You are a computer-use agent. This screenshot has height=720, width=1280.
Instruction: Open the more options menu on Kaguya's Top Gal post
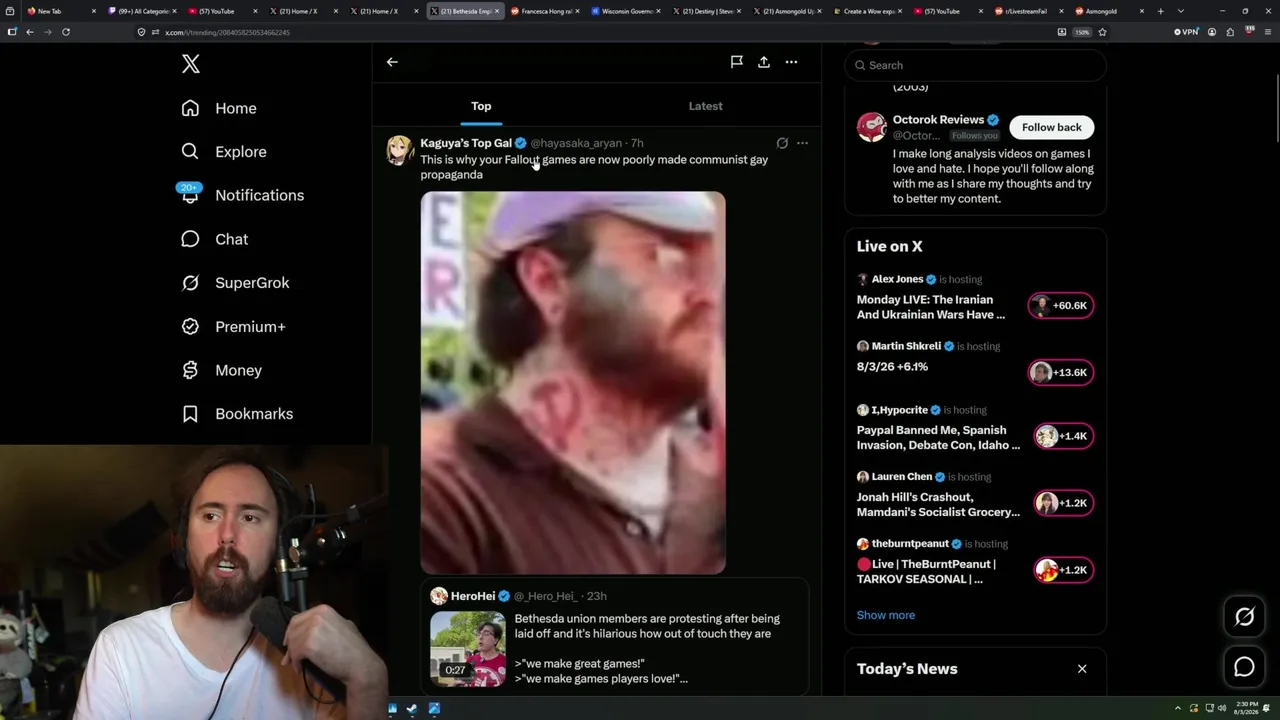802,143
